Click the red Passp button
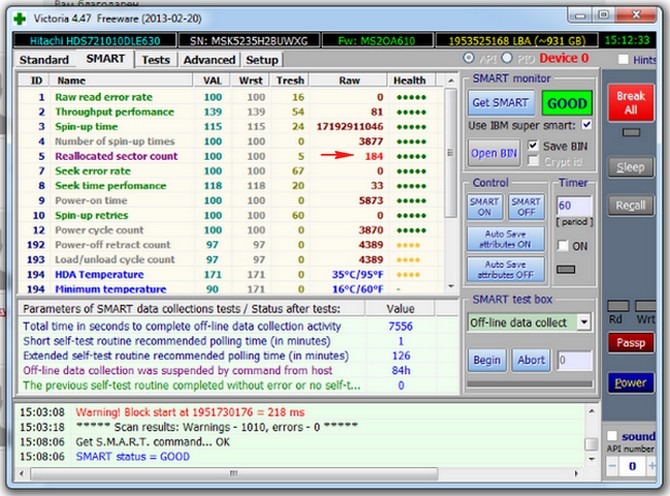The height and width of the screenshot is (496, 670). click(x=630, y=343)
